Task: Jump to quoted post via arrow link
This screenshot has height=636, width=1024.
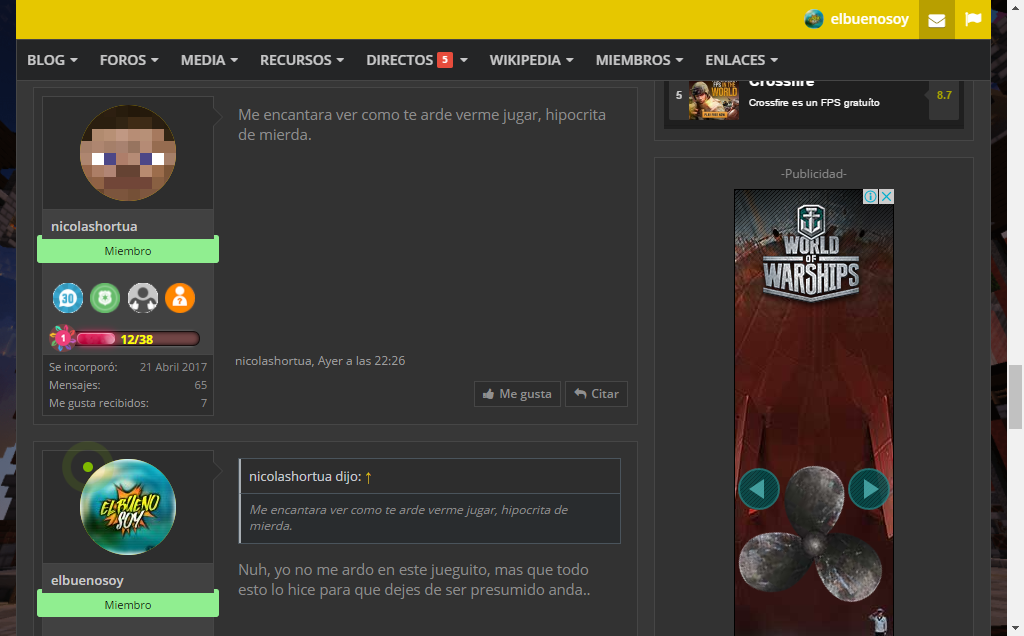Action: [368, 477]
